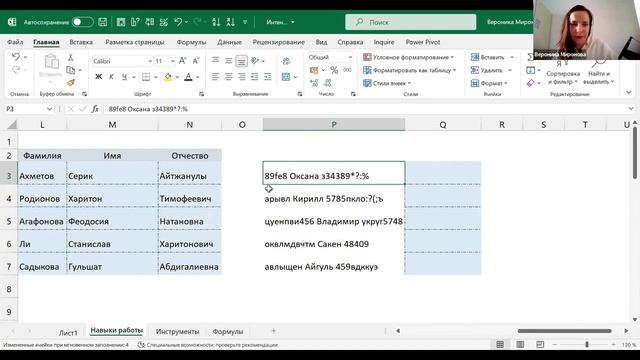Click the Save diskette icon
The image size is (640, 360).
pos(103,22)
